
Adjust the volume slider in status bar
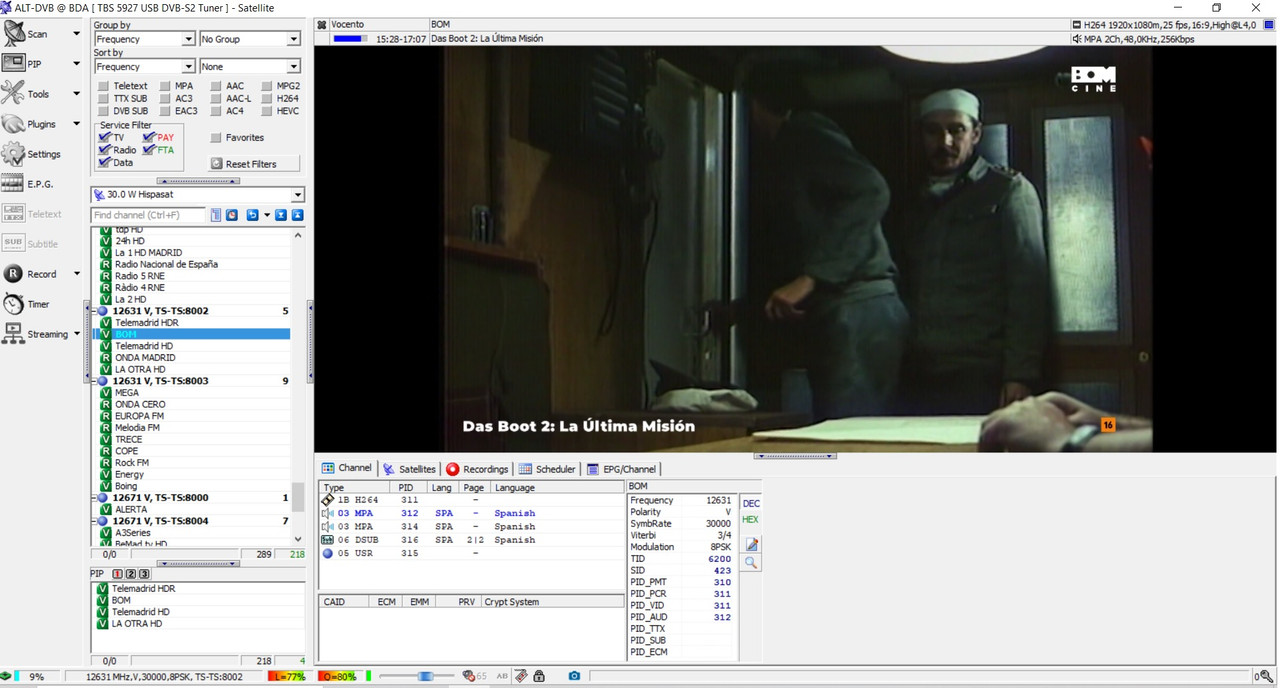pos(418,677)
